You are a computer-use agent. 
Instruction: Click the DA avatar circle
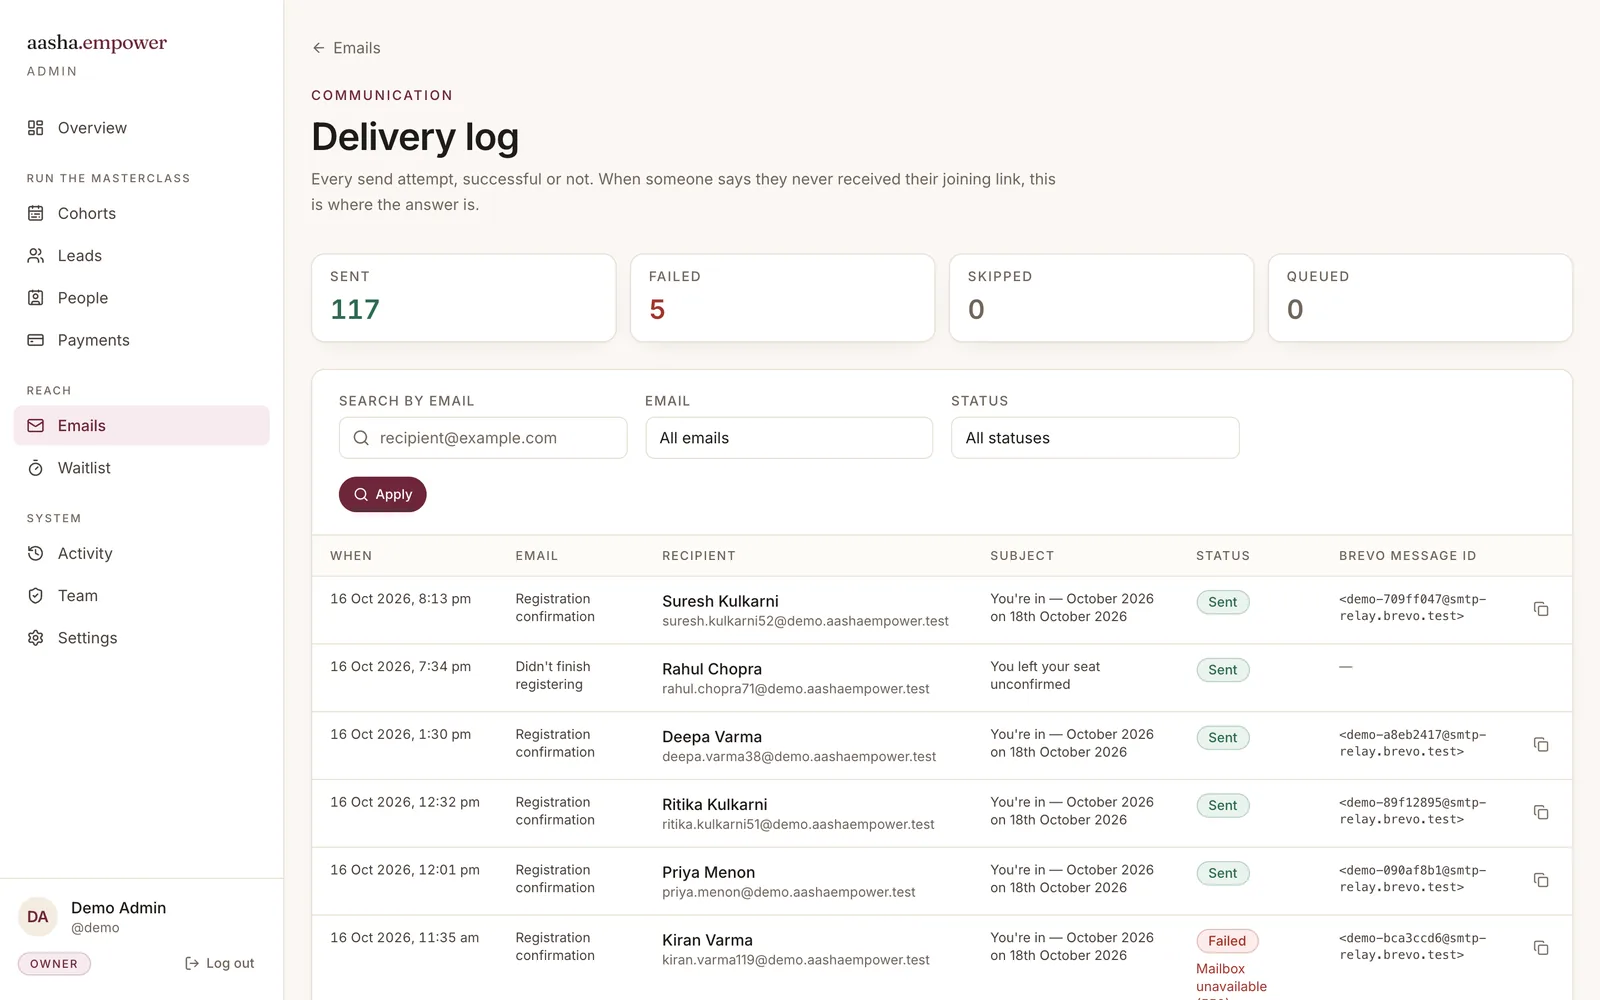pos(38,917)
